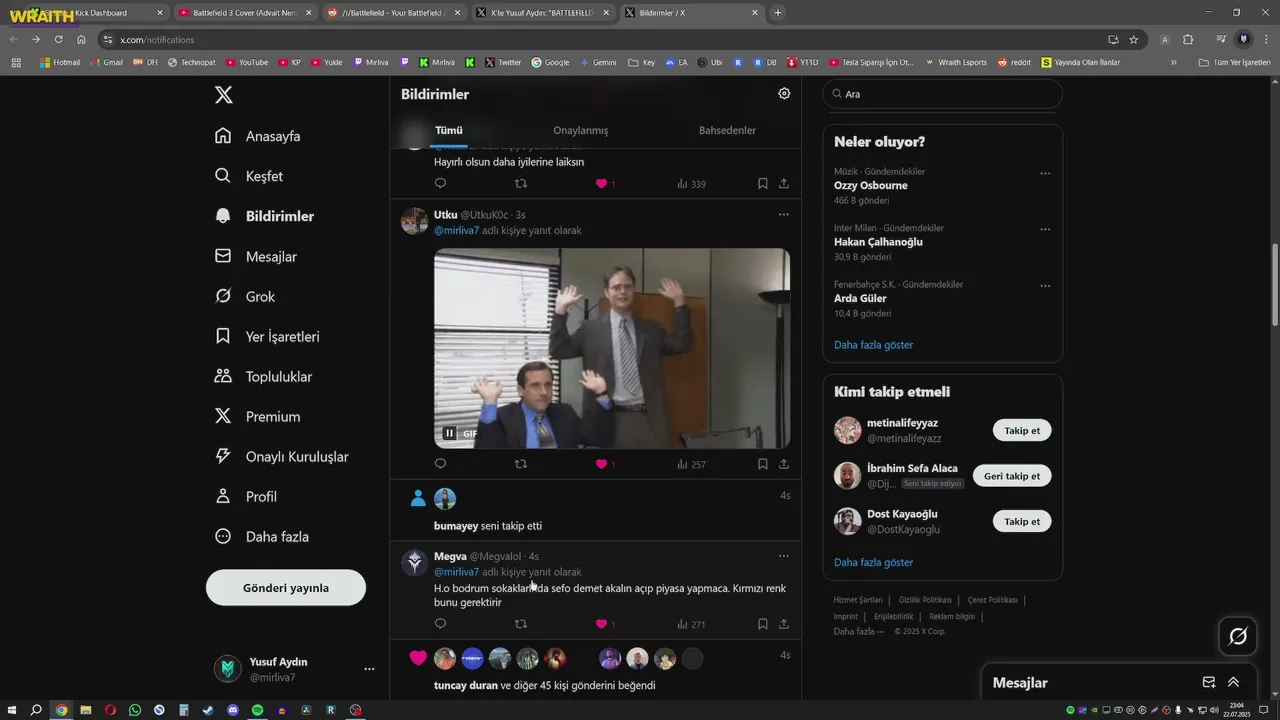Image resolution: width=1280 pixels, height=720 pixels.
Task: Open Steam in Windows taskbar
Action: pos(208,710)
